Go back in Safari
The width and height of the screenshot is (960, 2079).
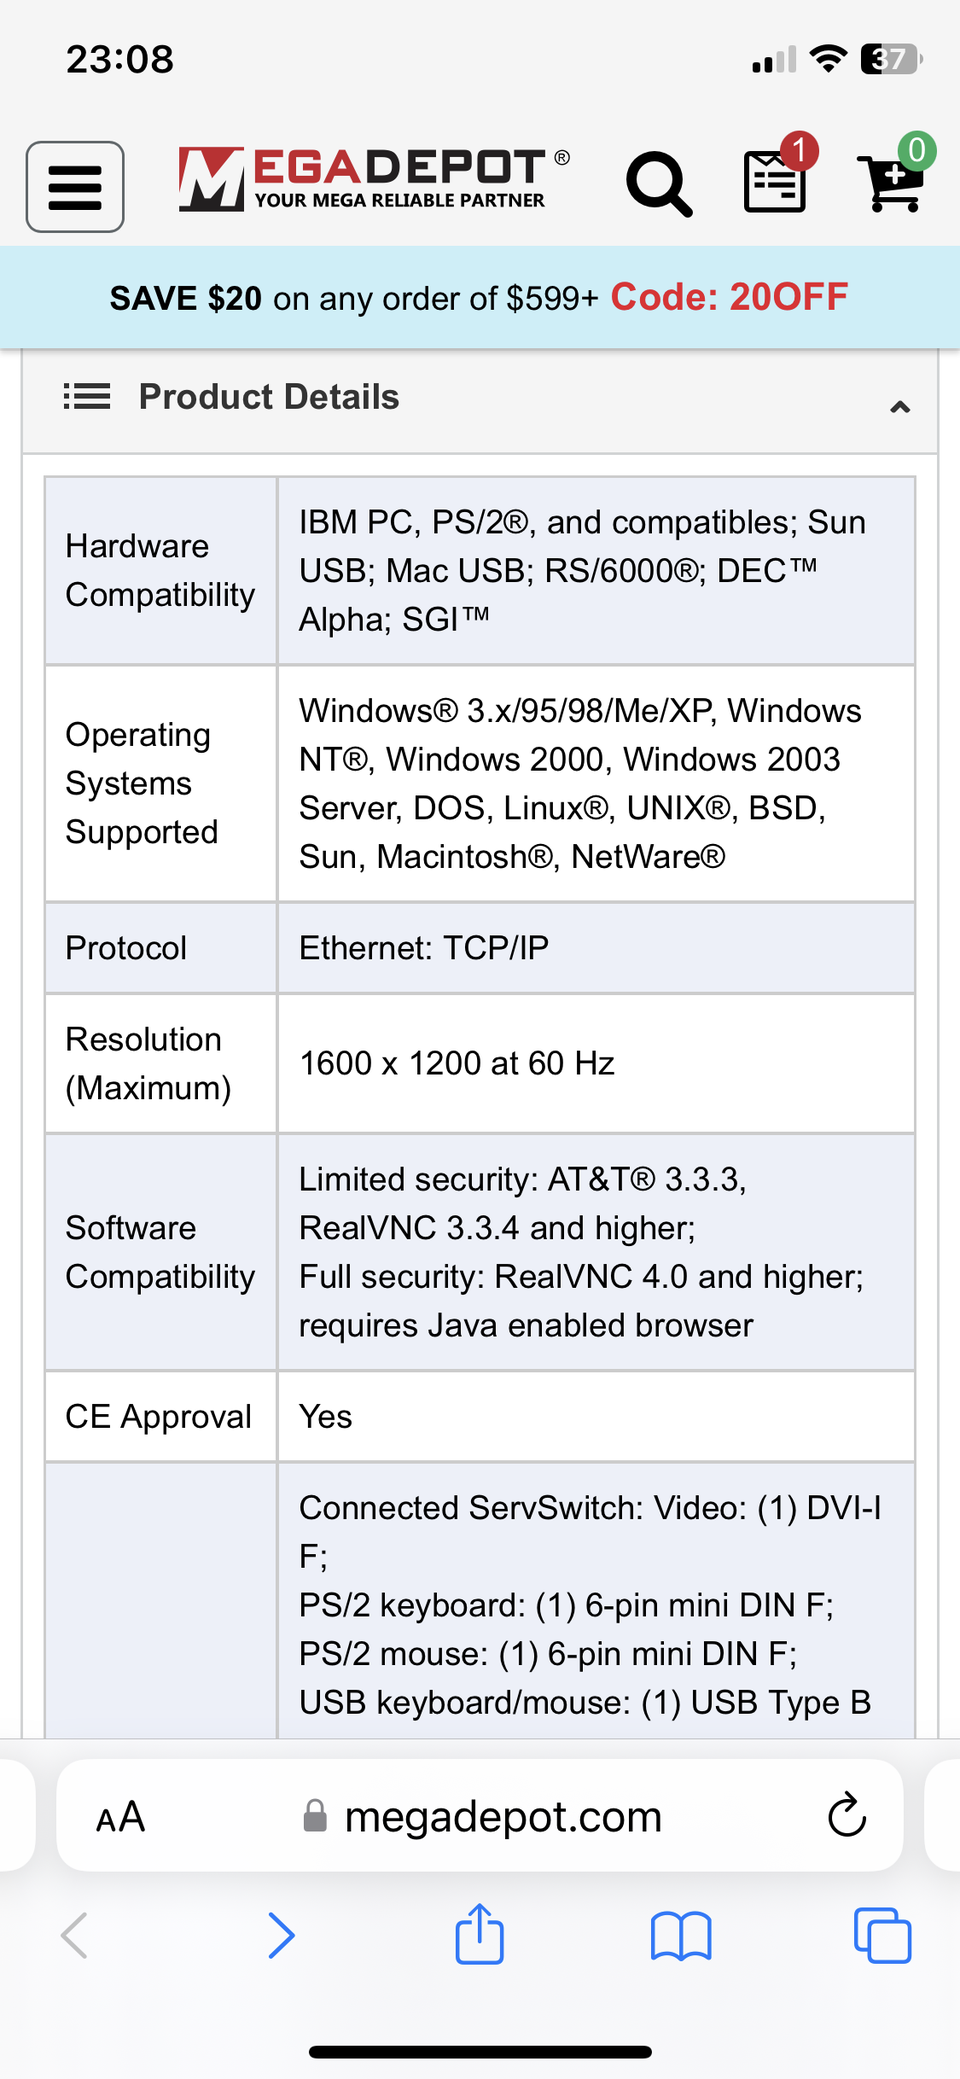point(75,1936)
